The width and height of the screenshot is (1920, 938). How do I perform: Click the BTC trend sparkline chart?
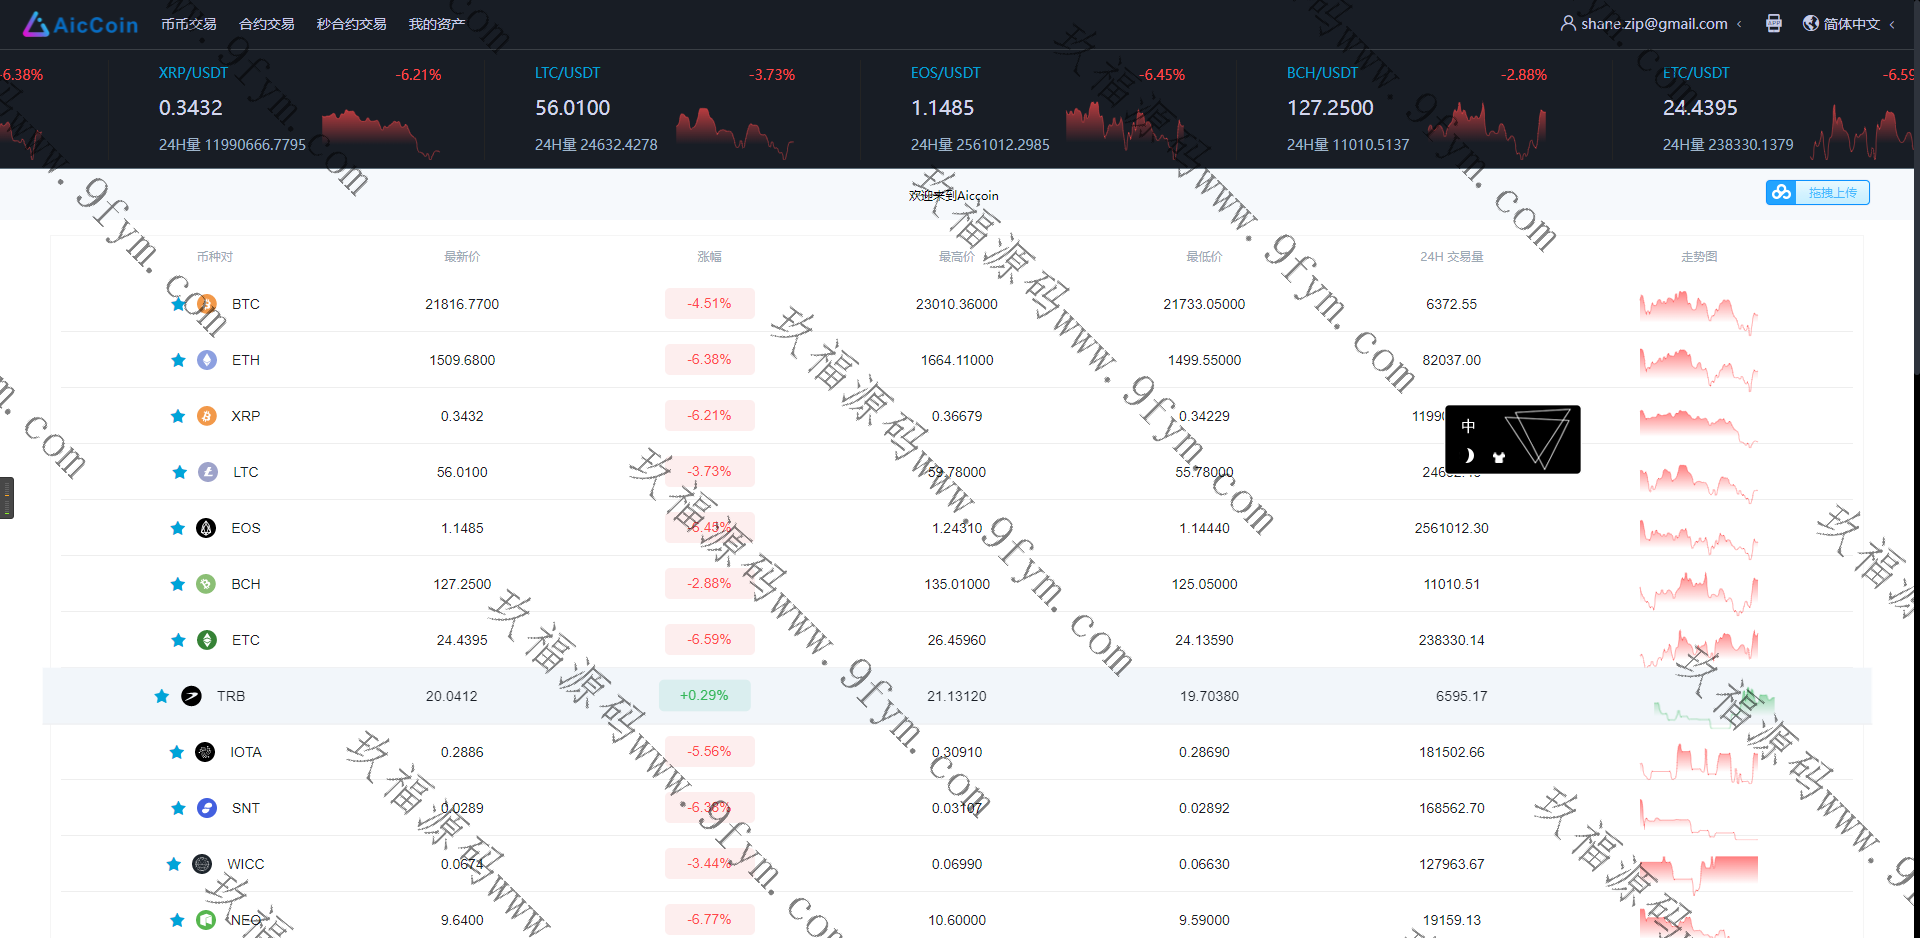coord(1698,309)
